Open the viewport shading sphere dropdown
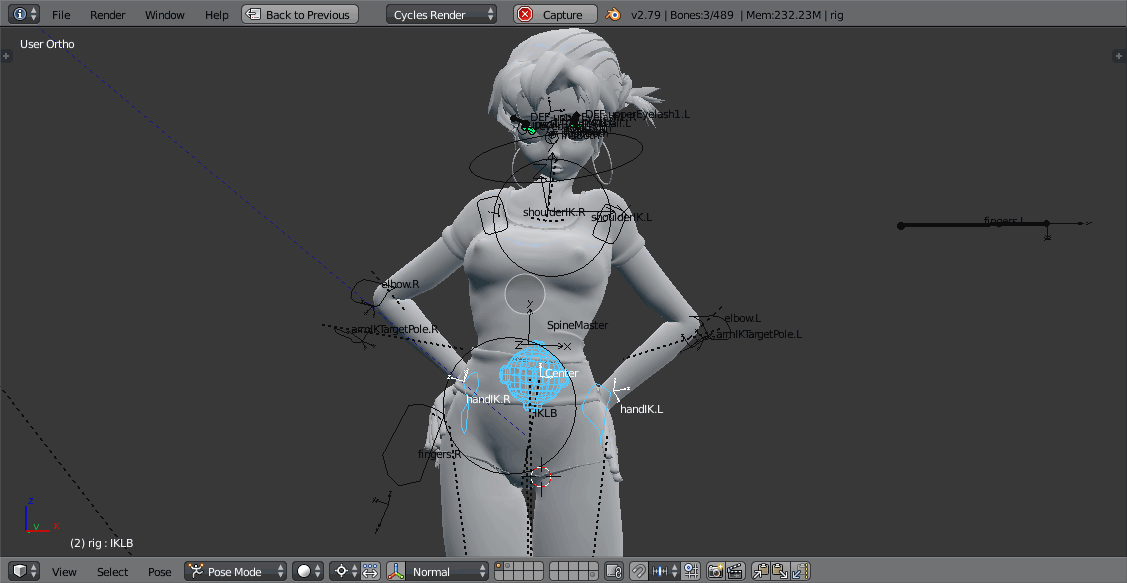1127x583 pixels. 308,571
